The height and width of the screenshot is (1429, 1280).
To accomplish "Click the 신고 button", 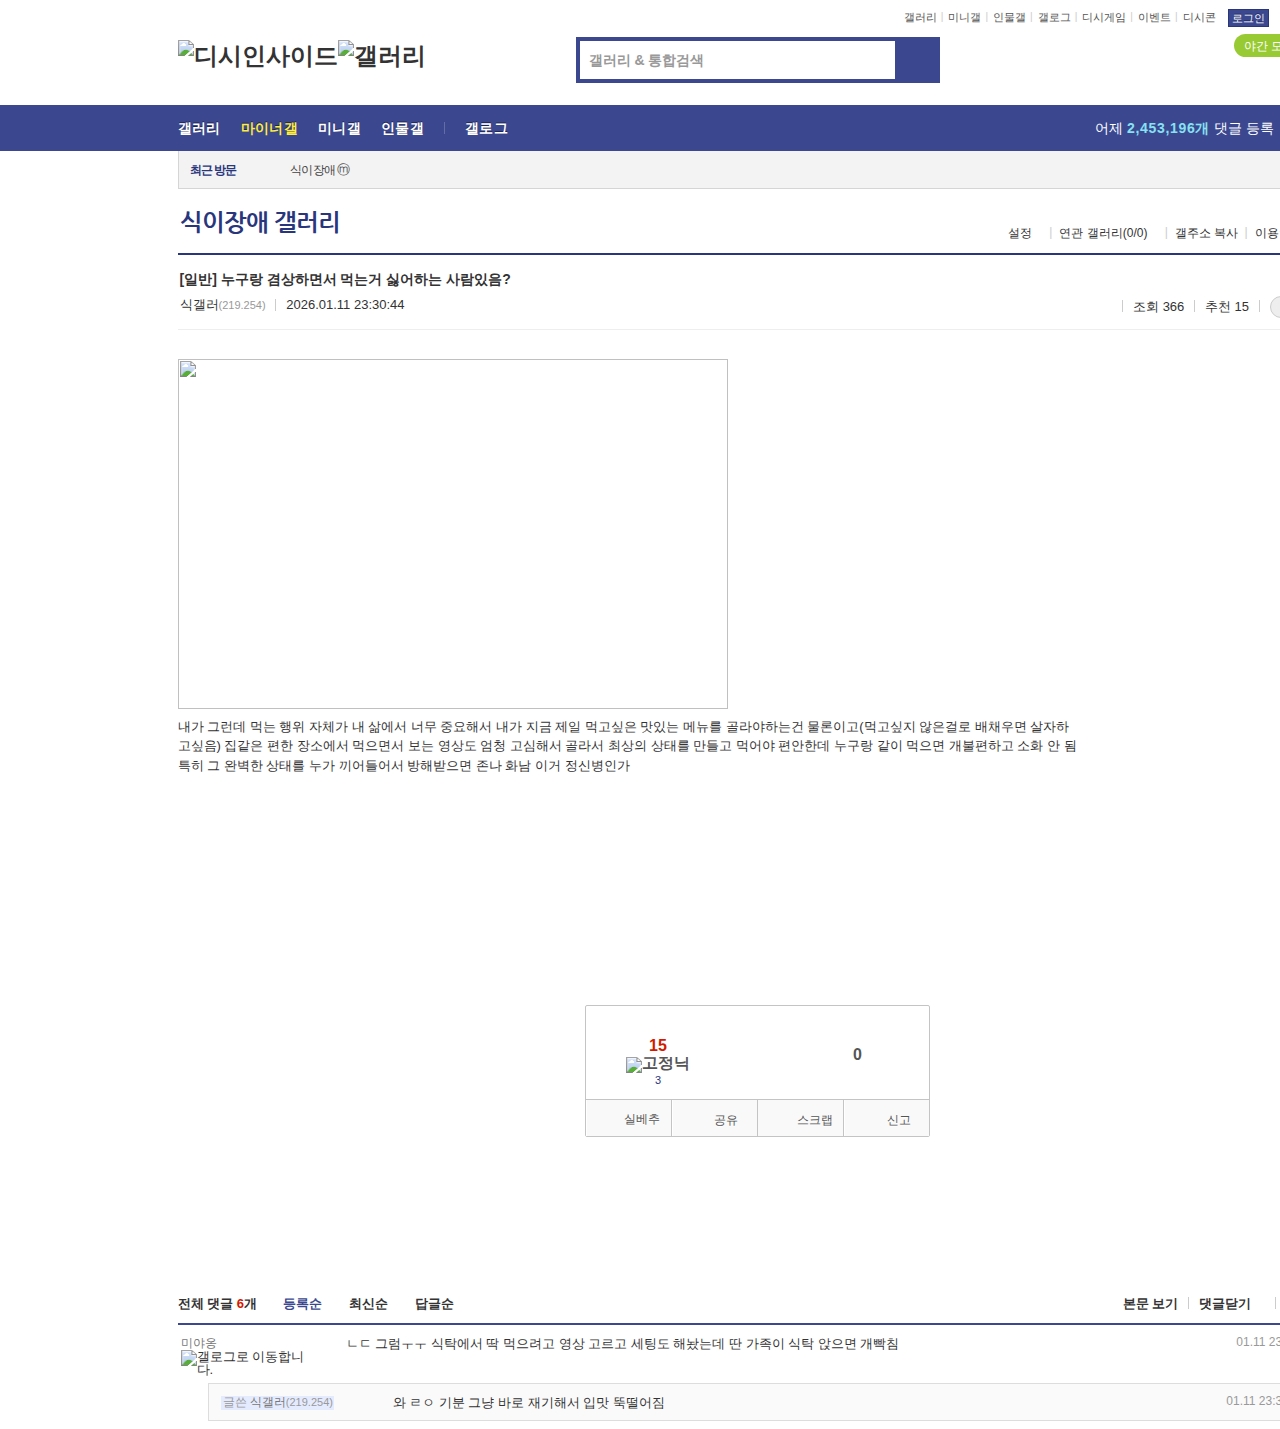I will point(887,1119).
